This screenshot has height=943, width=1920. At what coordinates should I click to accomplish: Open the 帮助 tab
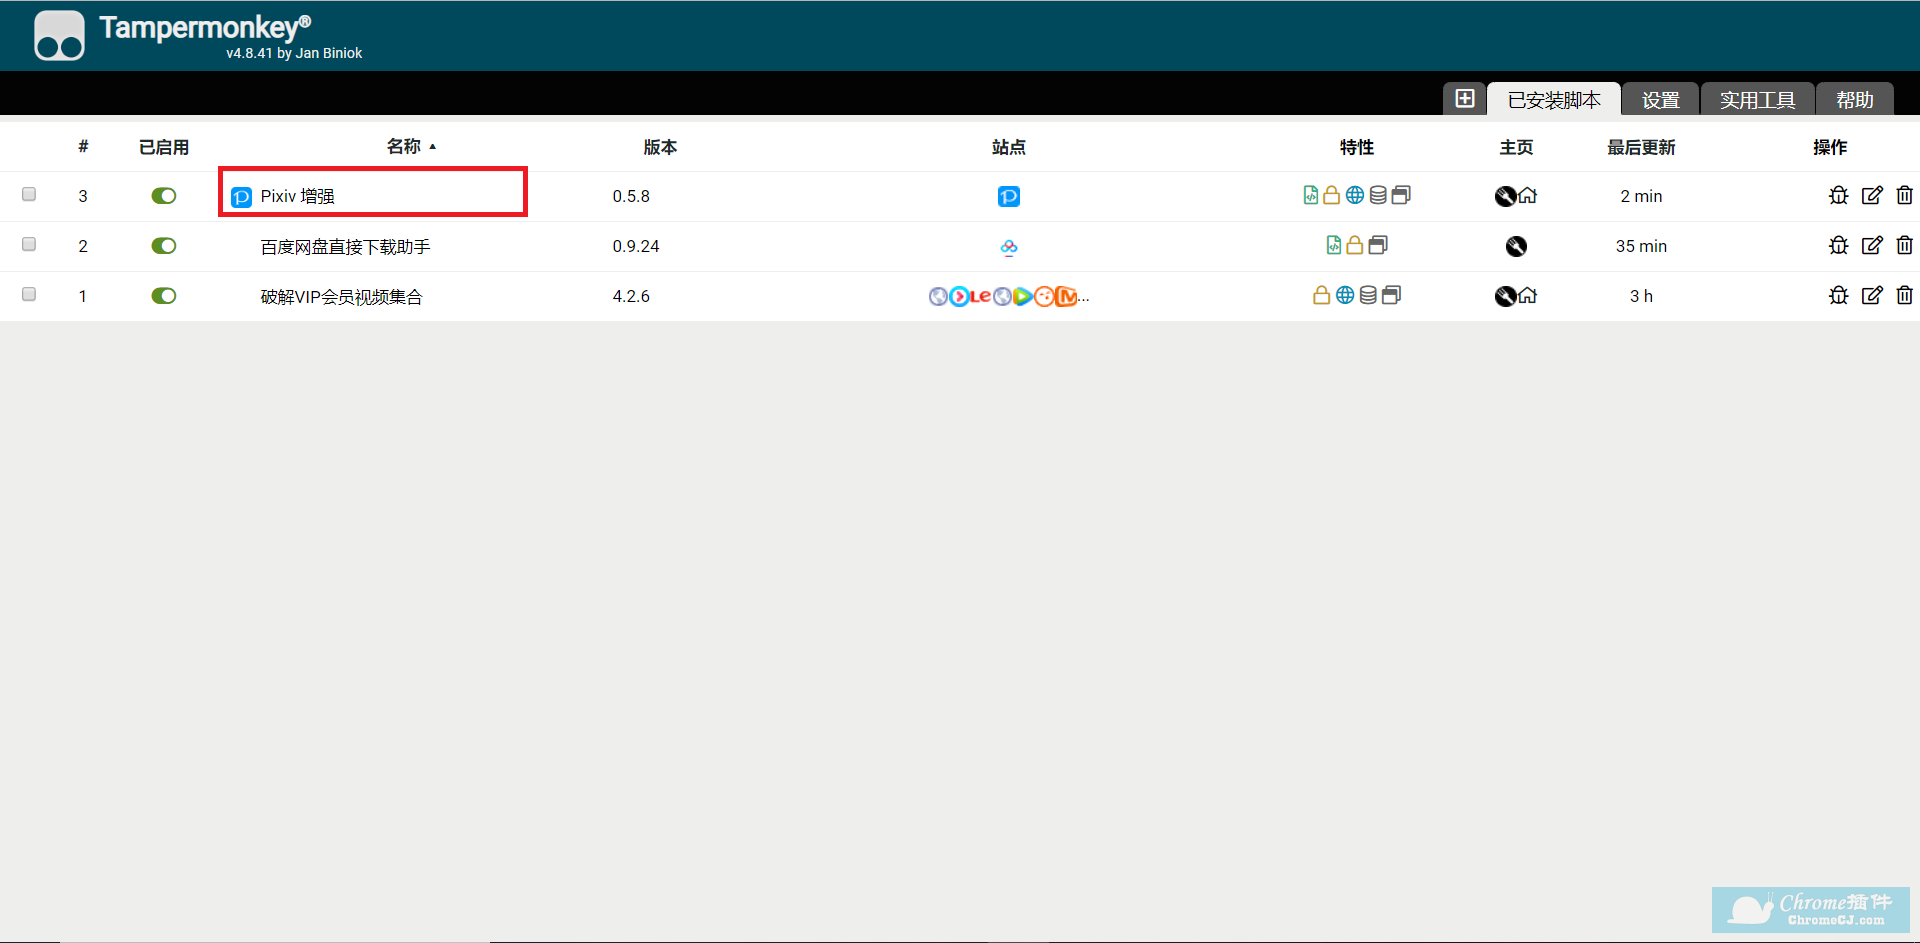click(x=1855, y=100)
